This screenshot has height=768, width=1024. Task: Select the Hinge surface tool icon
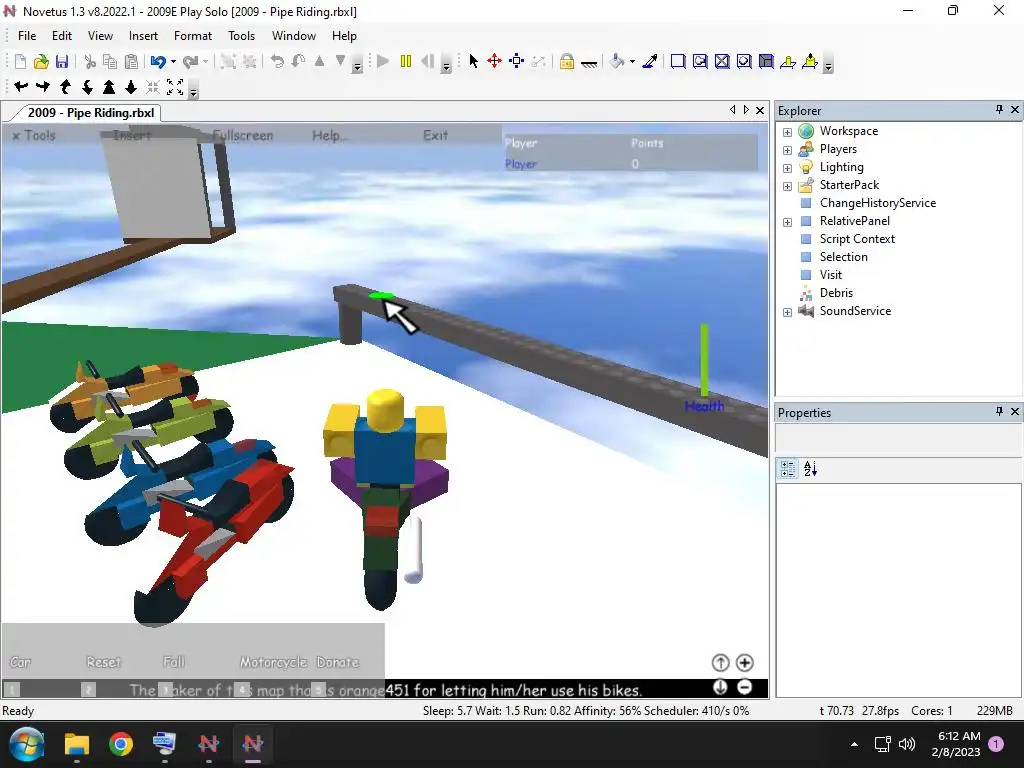point(788,61)
